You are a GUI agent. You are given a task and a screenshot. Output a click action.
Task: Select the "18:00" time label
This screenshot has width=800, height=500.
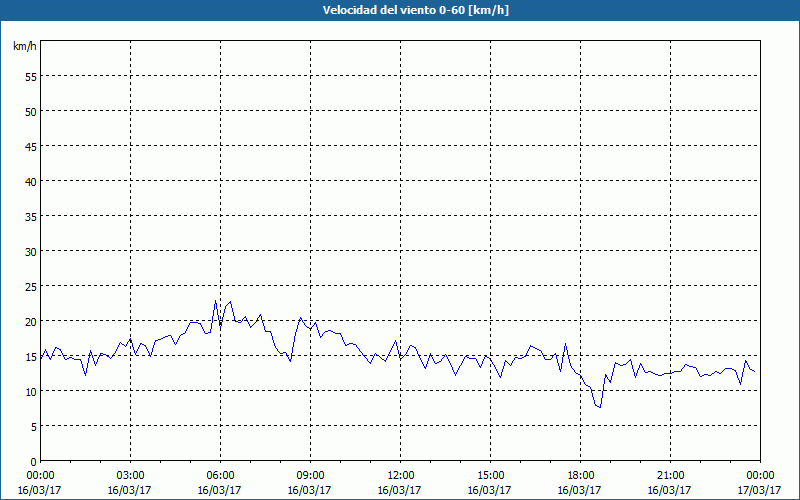pos(581,476)
